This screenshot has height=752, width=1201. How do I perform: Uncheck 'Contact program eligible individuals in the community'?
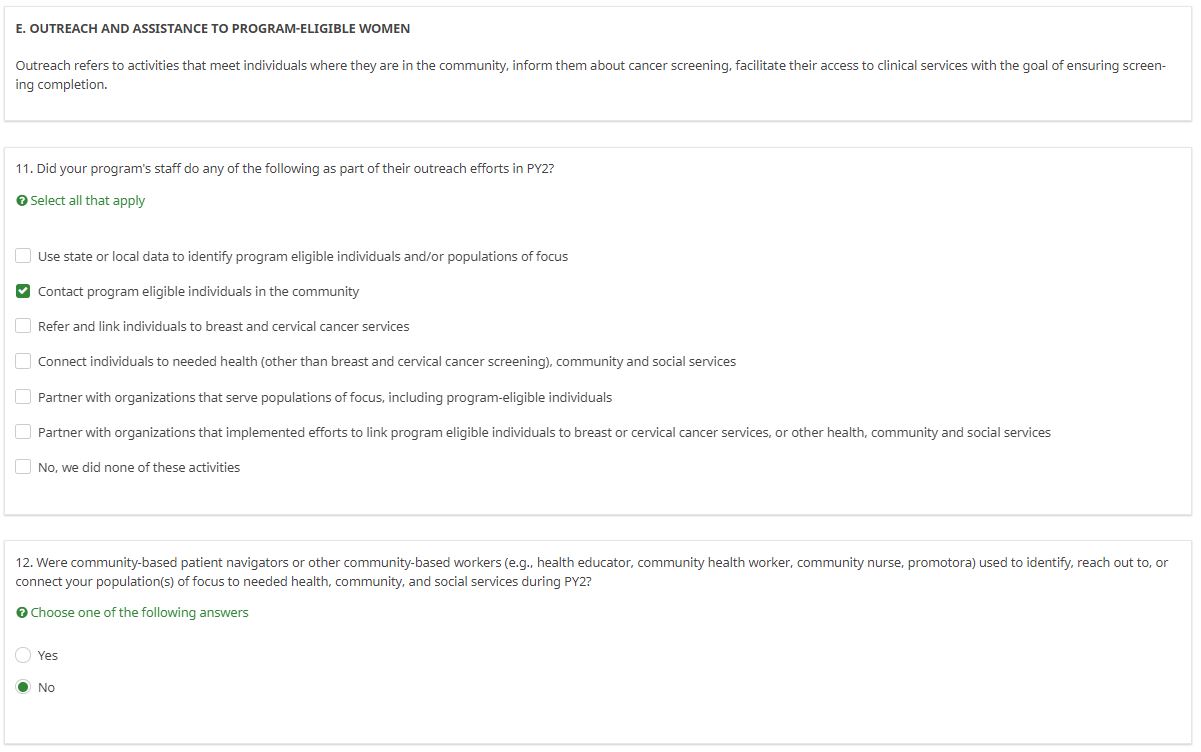(x=23, y=291)
